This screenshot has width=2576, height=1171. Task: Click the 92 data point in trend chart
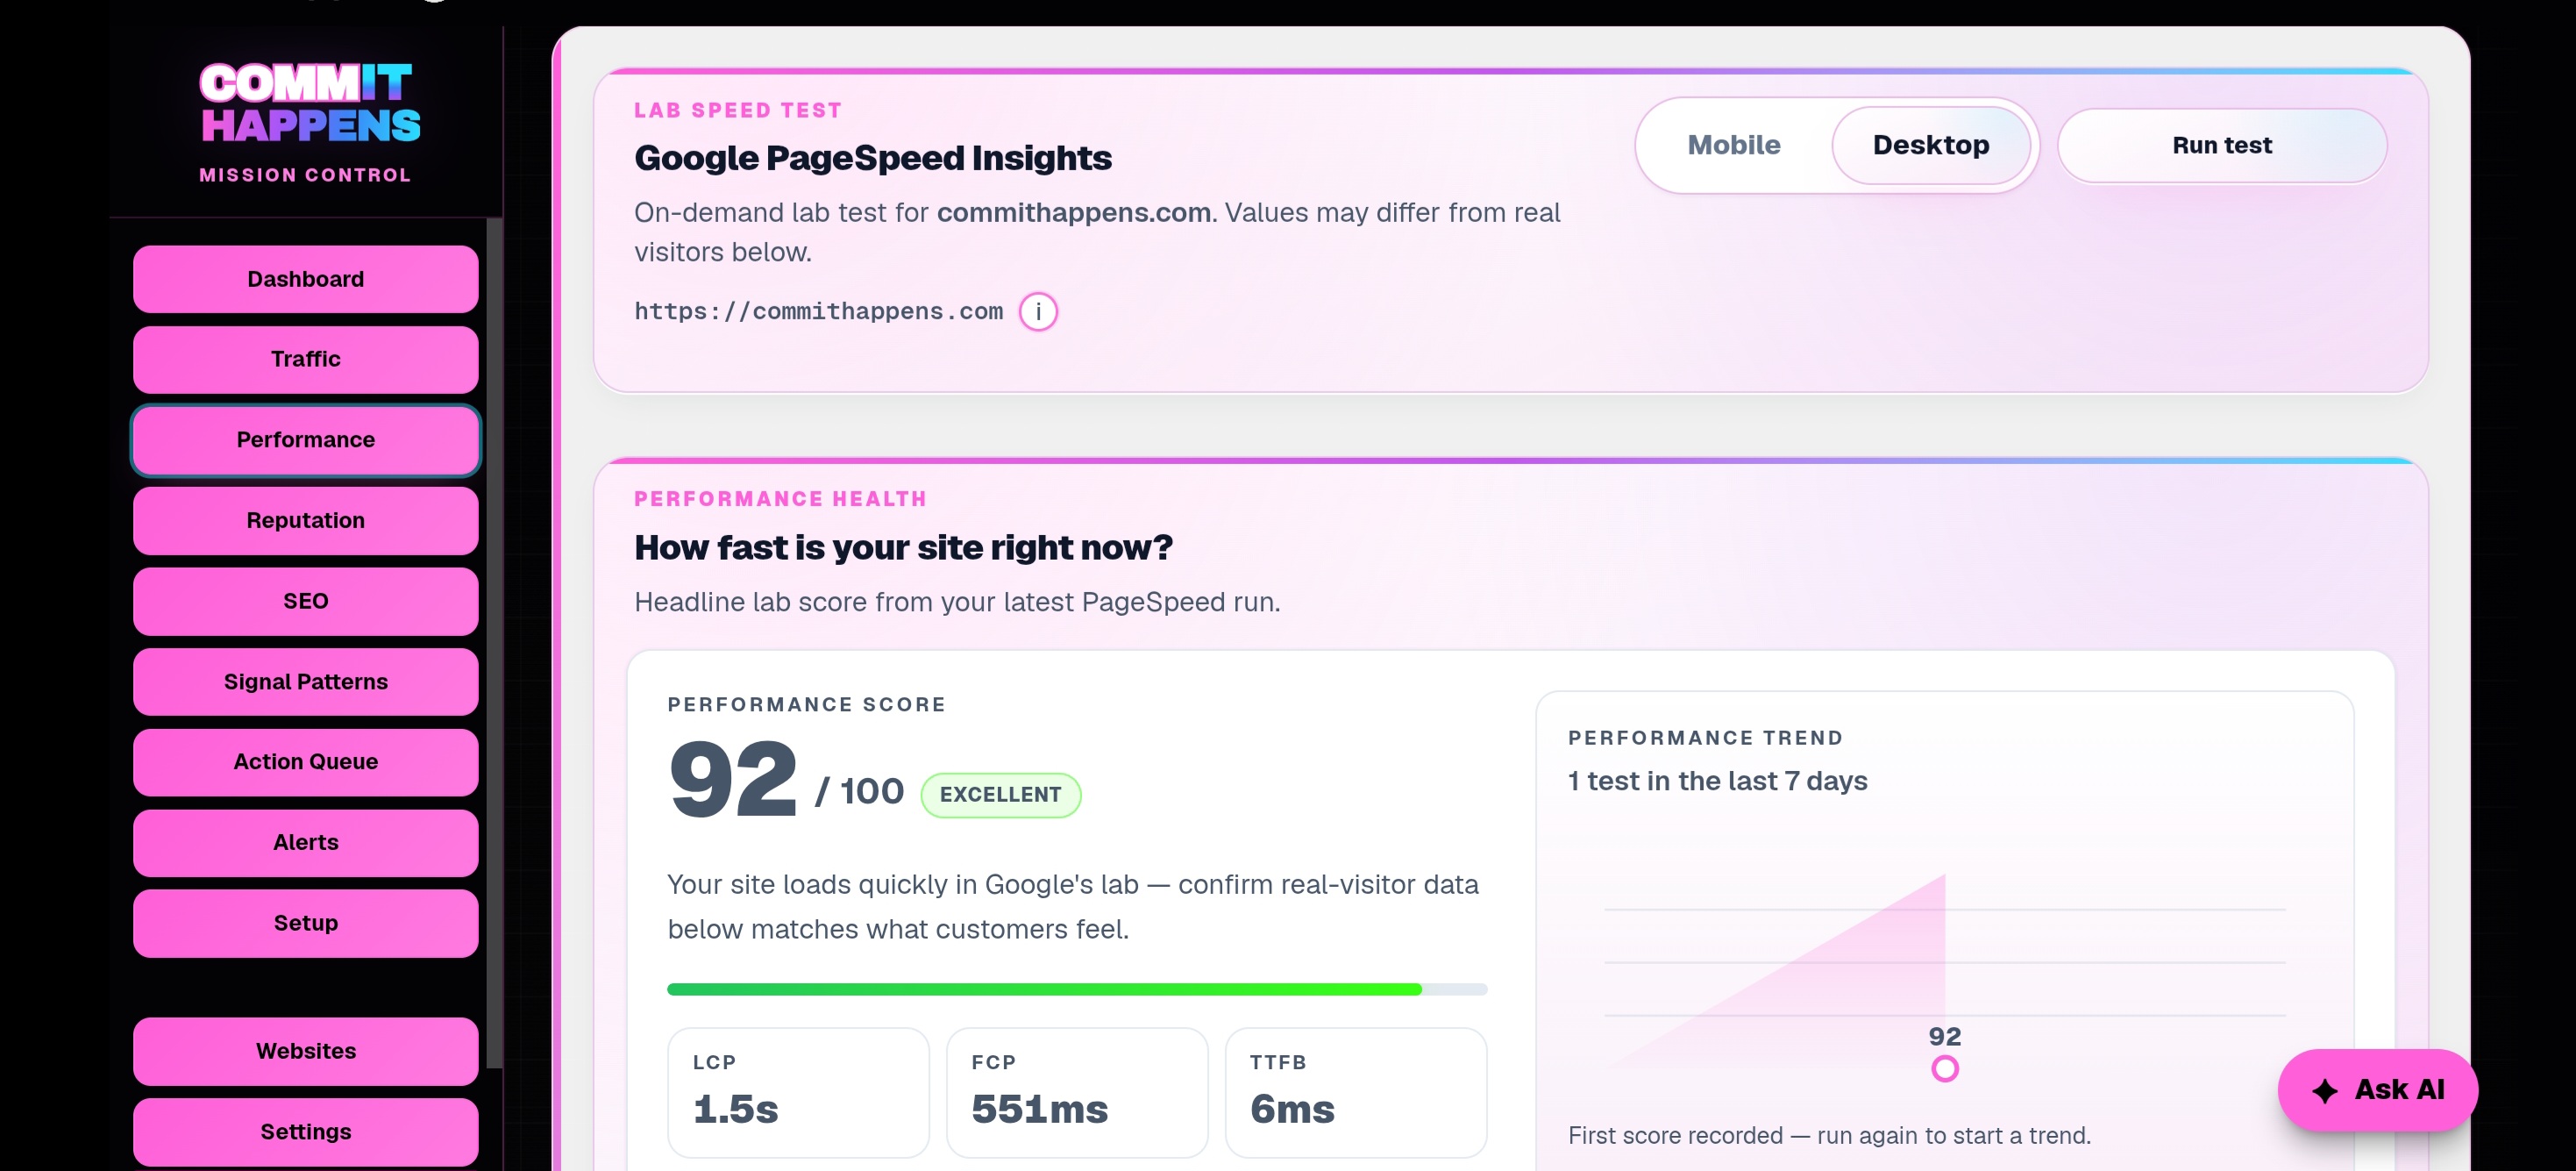(1944, 1069)
